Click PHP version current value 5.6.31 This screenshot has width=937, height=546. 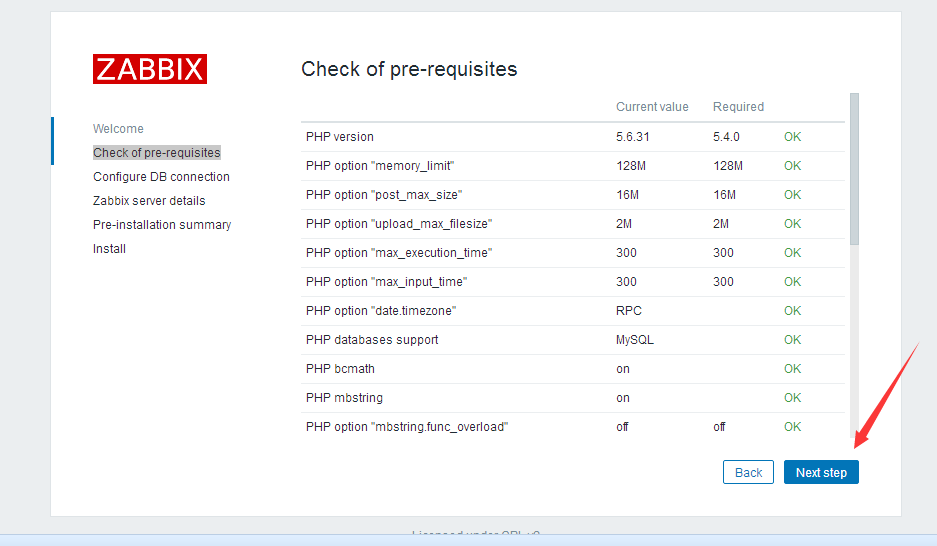tap(632, 137)
